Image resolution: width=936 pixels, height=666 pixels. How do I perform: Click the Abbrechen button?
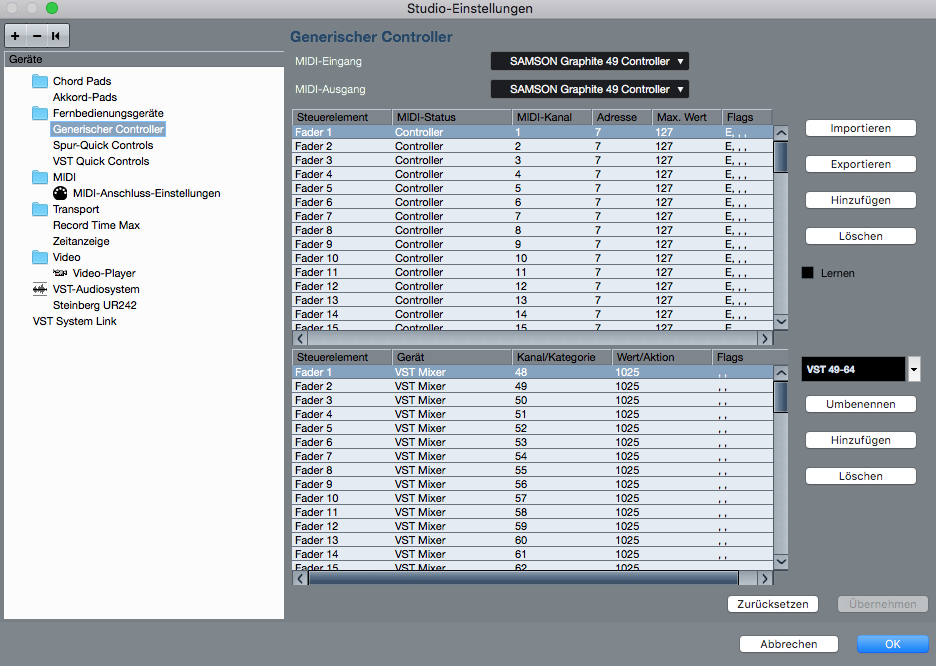[x=789, y=644]
